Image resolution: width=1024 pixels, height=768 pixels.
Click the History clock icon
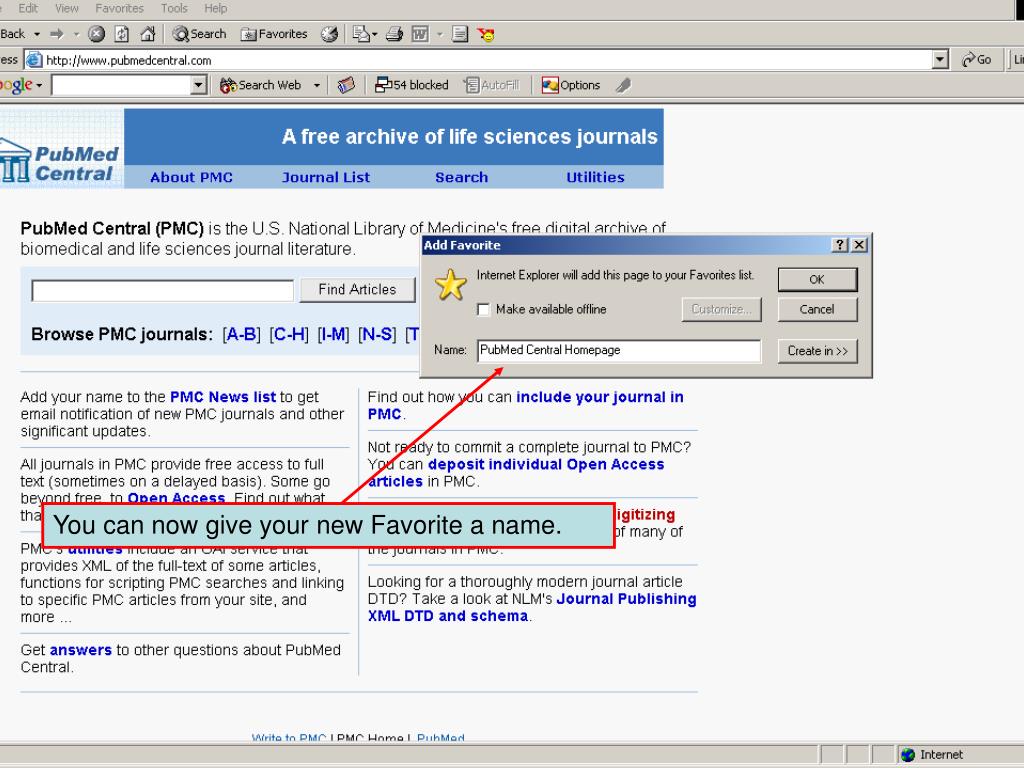tap(330, 34)
